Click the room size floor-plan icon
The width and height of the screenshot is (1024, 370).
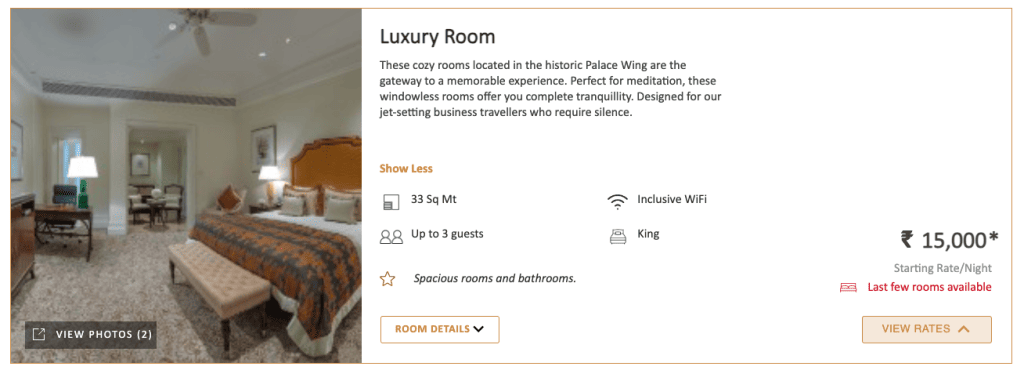coord(391,202)
